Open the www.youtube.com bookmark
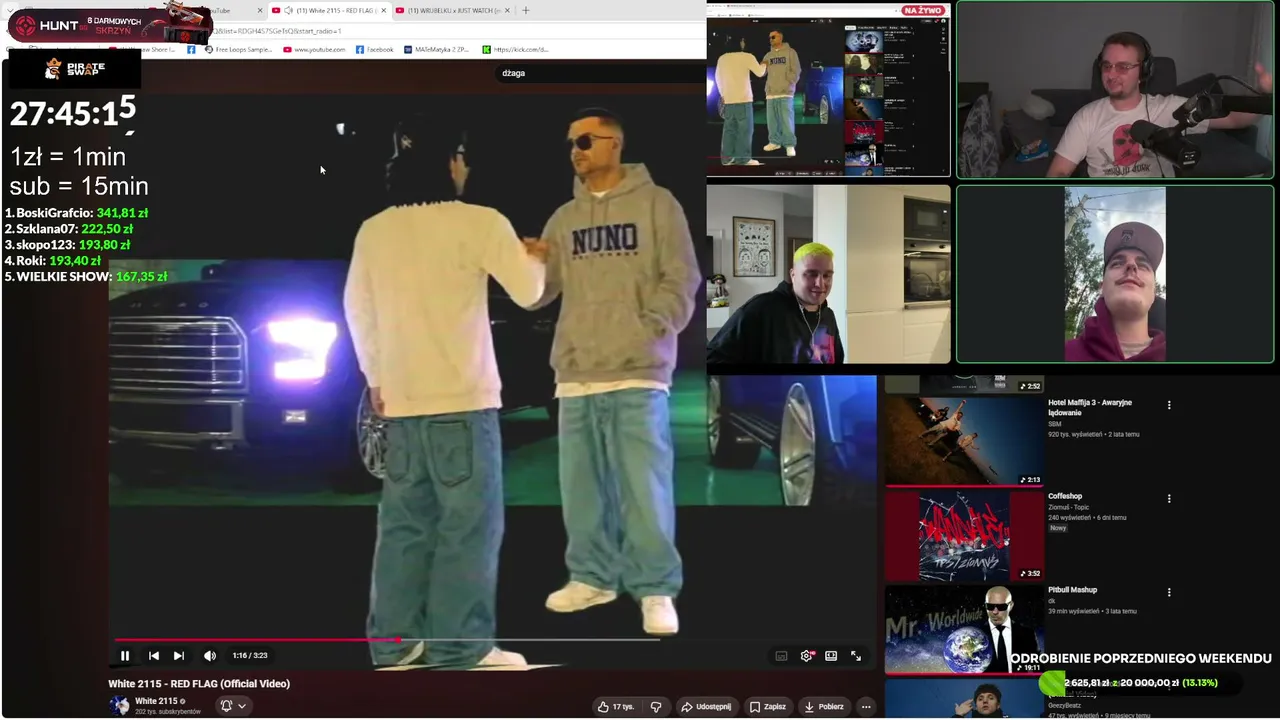 coord(315,49)
